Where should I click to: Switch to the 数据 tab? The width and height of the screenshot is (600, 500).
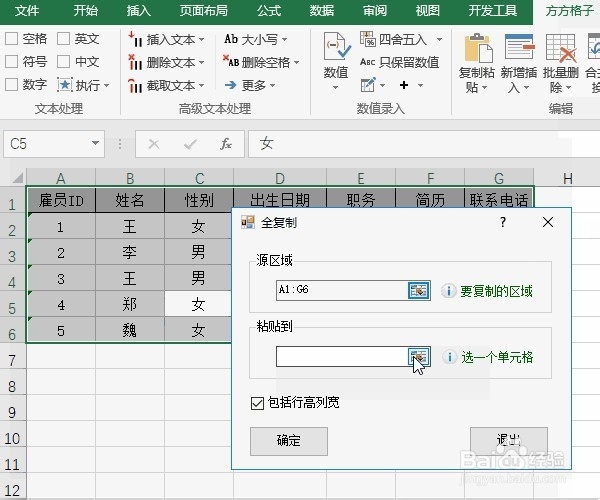tap(322, 10)
